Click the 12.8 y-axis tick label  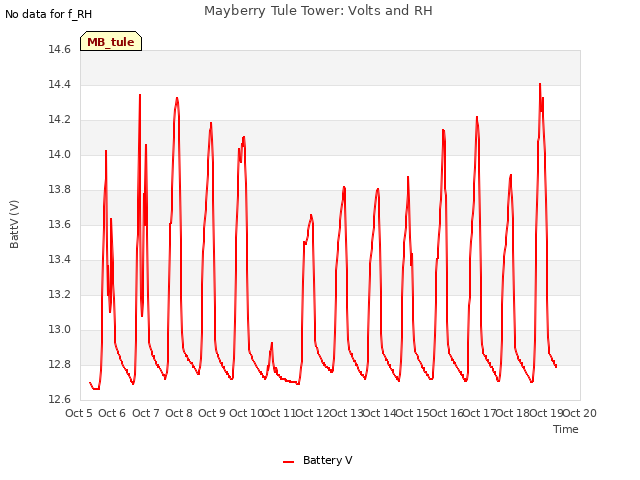coord(60,364)
